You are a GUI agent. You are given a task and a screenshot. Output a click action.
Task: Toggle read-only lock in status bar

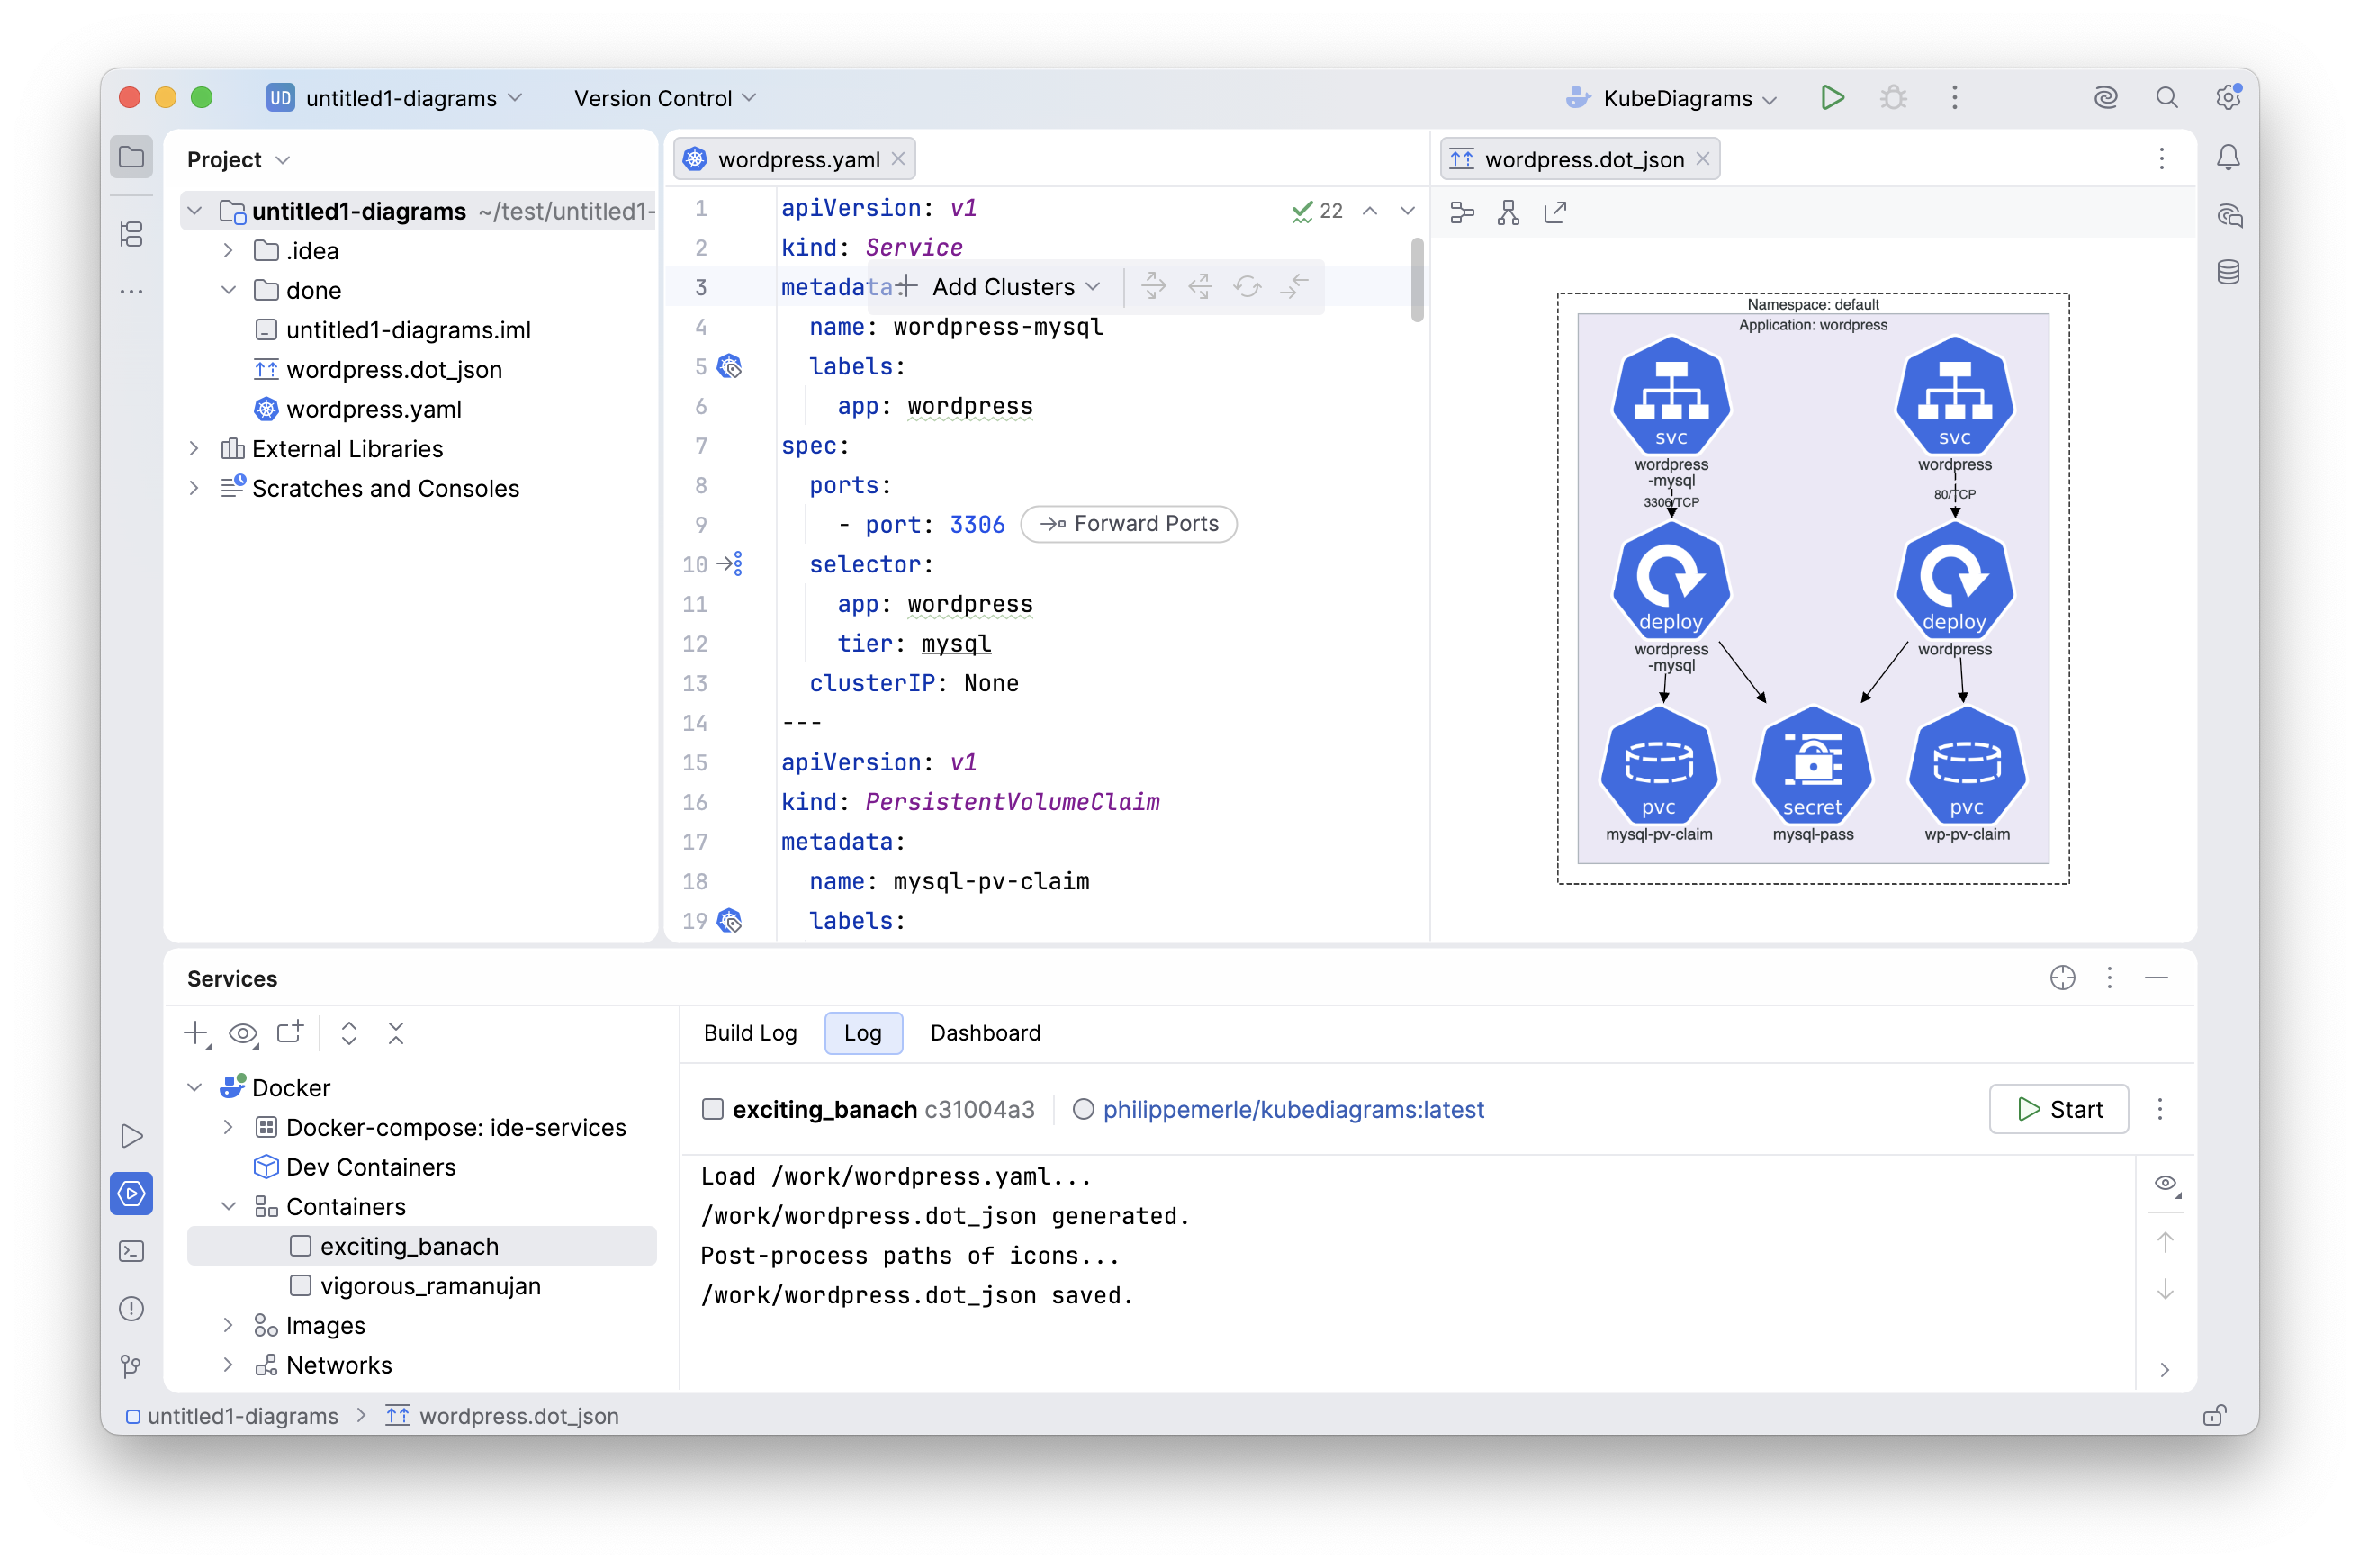click(2214, 1415)
